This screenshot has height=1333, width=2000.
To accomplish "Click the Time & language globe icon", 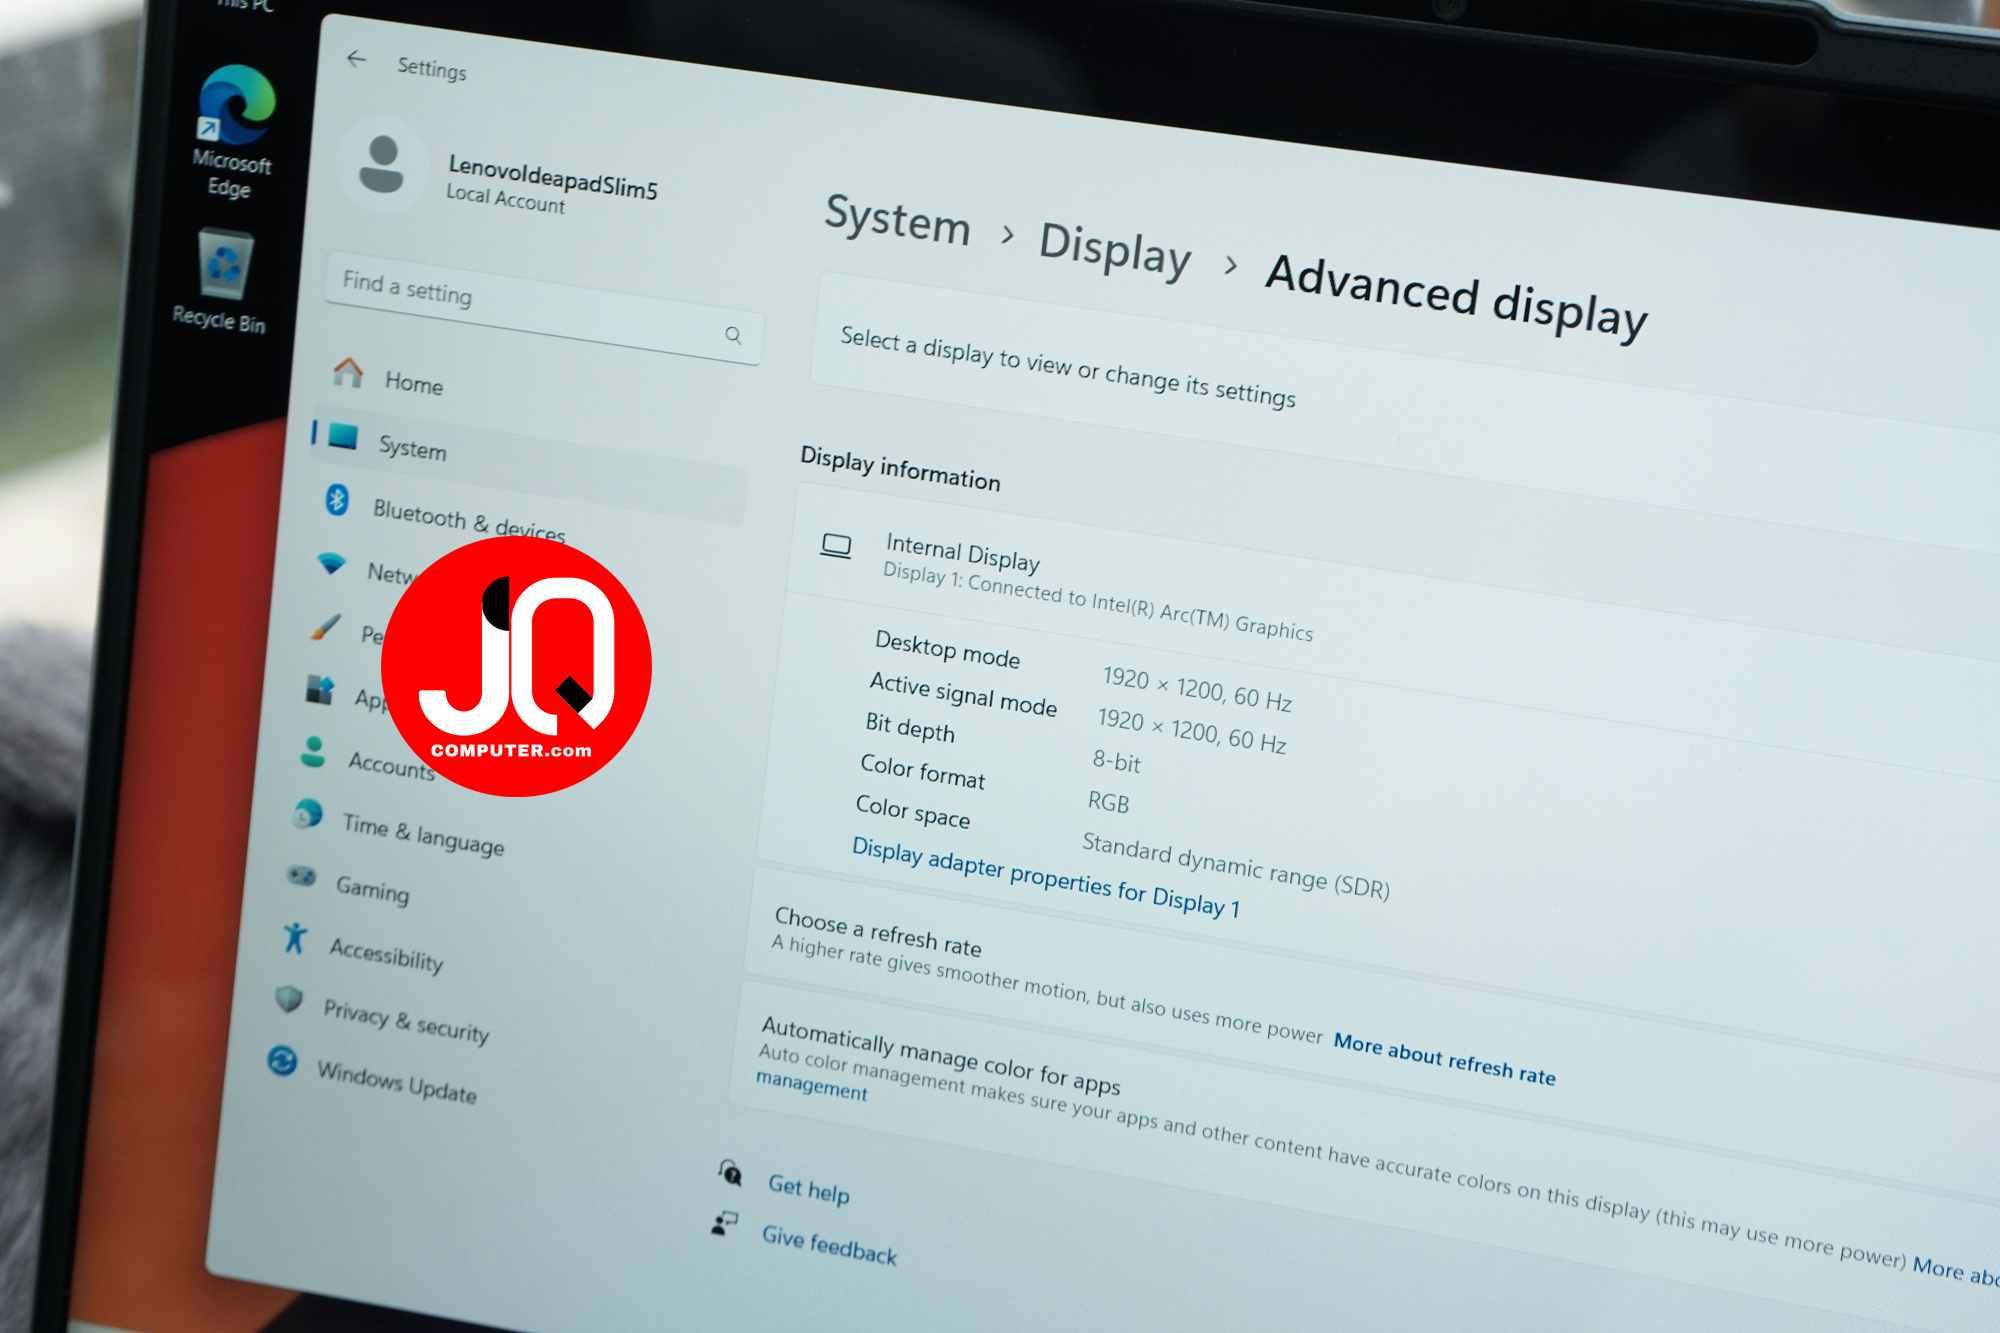I will click(307, 814).
